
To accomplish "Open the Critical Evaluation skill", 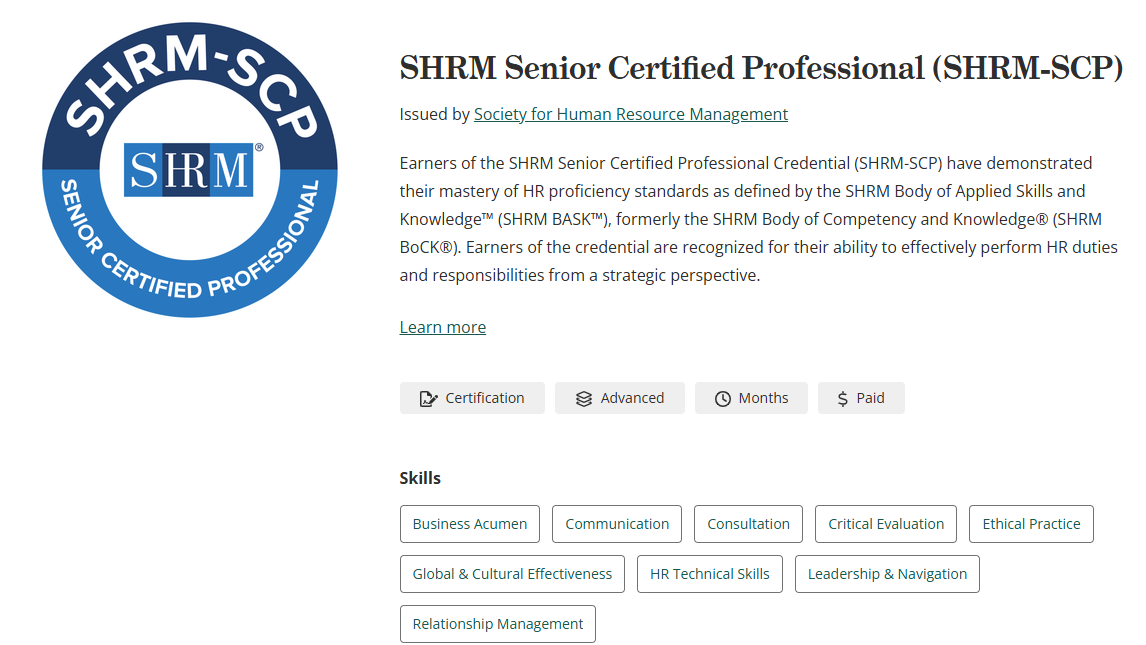I will (x=885, y=524).
